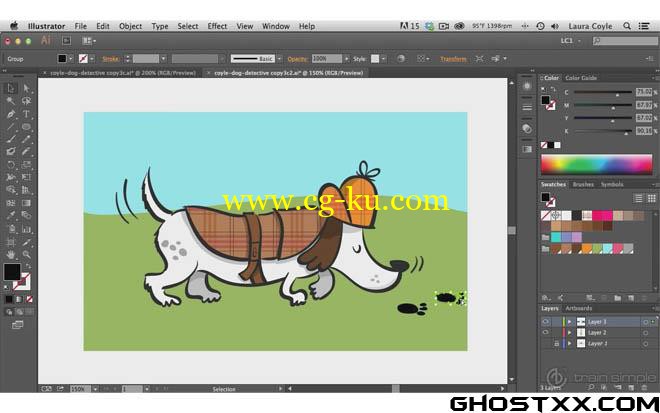
Task: Click the Create New Layer icon
Action: (631, 387)
